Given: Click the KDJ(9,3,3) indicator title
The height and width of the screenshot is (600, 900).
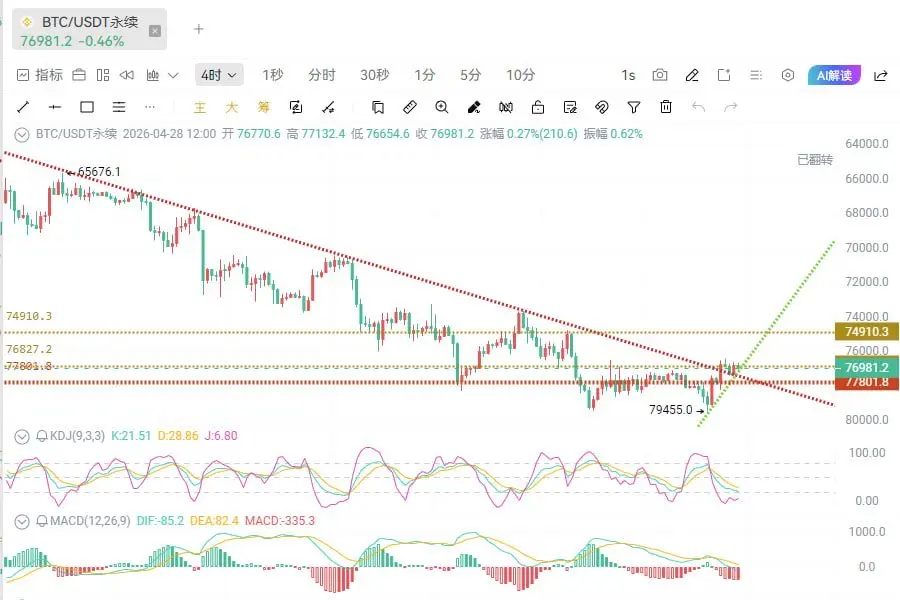Looking at the screenshot, I should (77, 436).
